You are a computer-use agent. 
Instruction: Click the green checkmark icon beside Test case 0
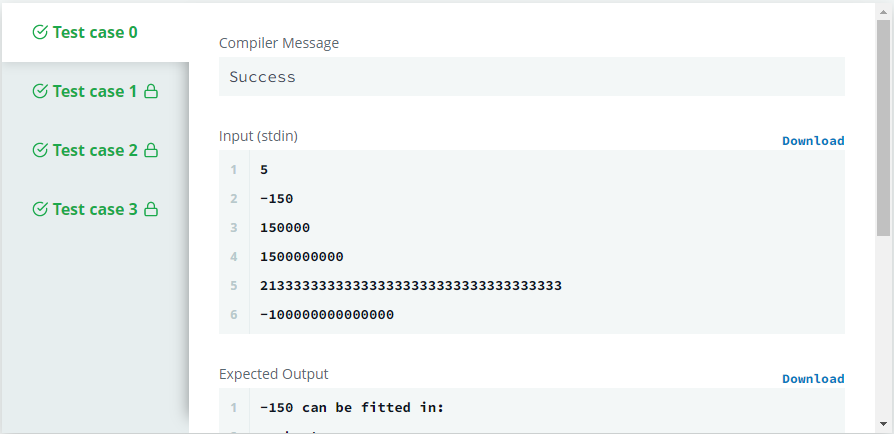(40, 33)
